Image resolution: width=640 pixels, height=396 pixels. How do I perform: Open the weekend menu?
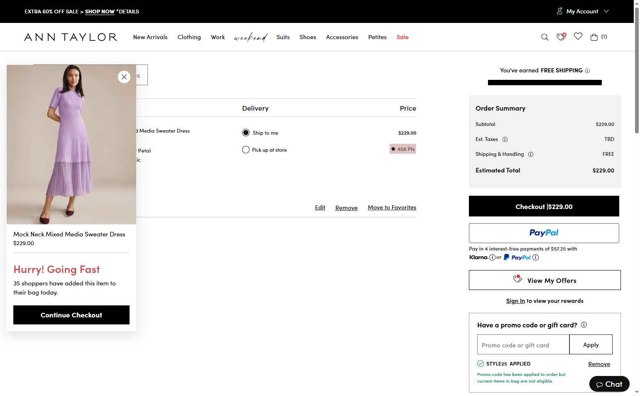(x=251, y=38)
